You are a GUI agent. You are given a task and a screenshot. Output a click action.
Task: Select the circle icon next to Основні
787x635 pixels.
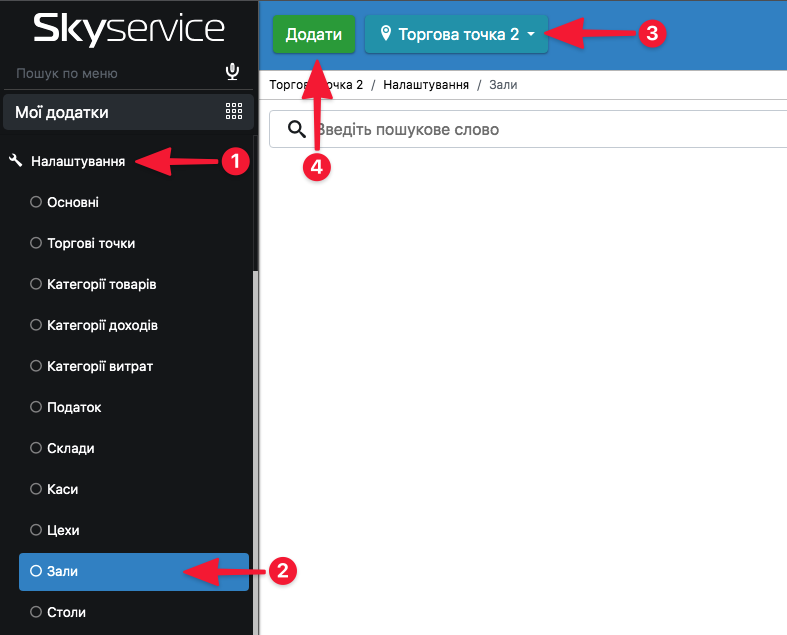[36, 202]
